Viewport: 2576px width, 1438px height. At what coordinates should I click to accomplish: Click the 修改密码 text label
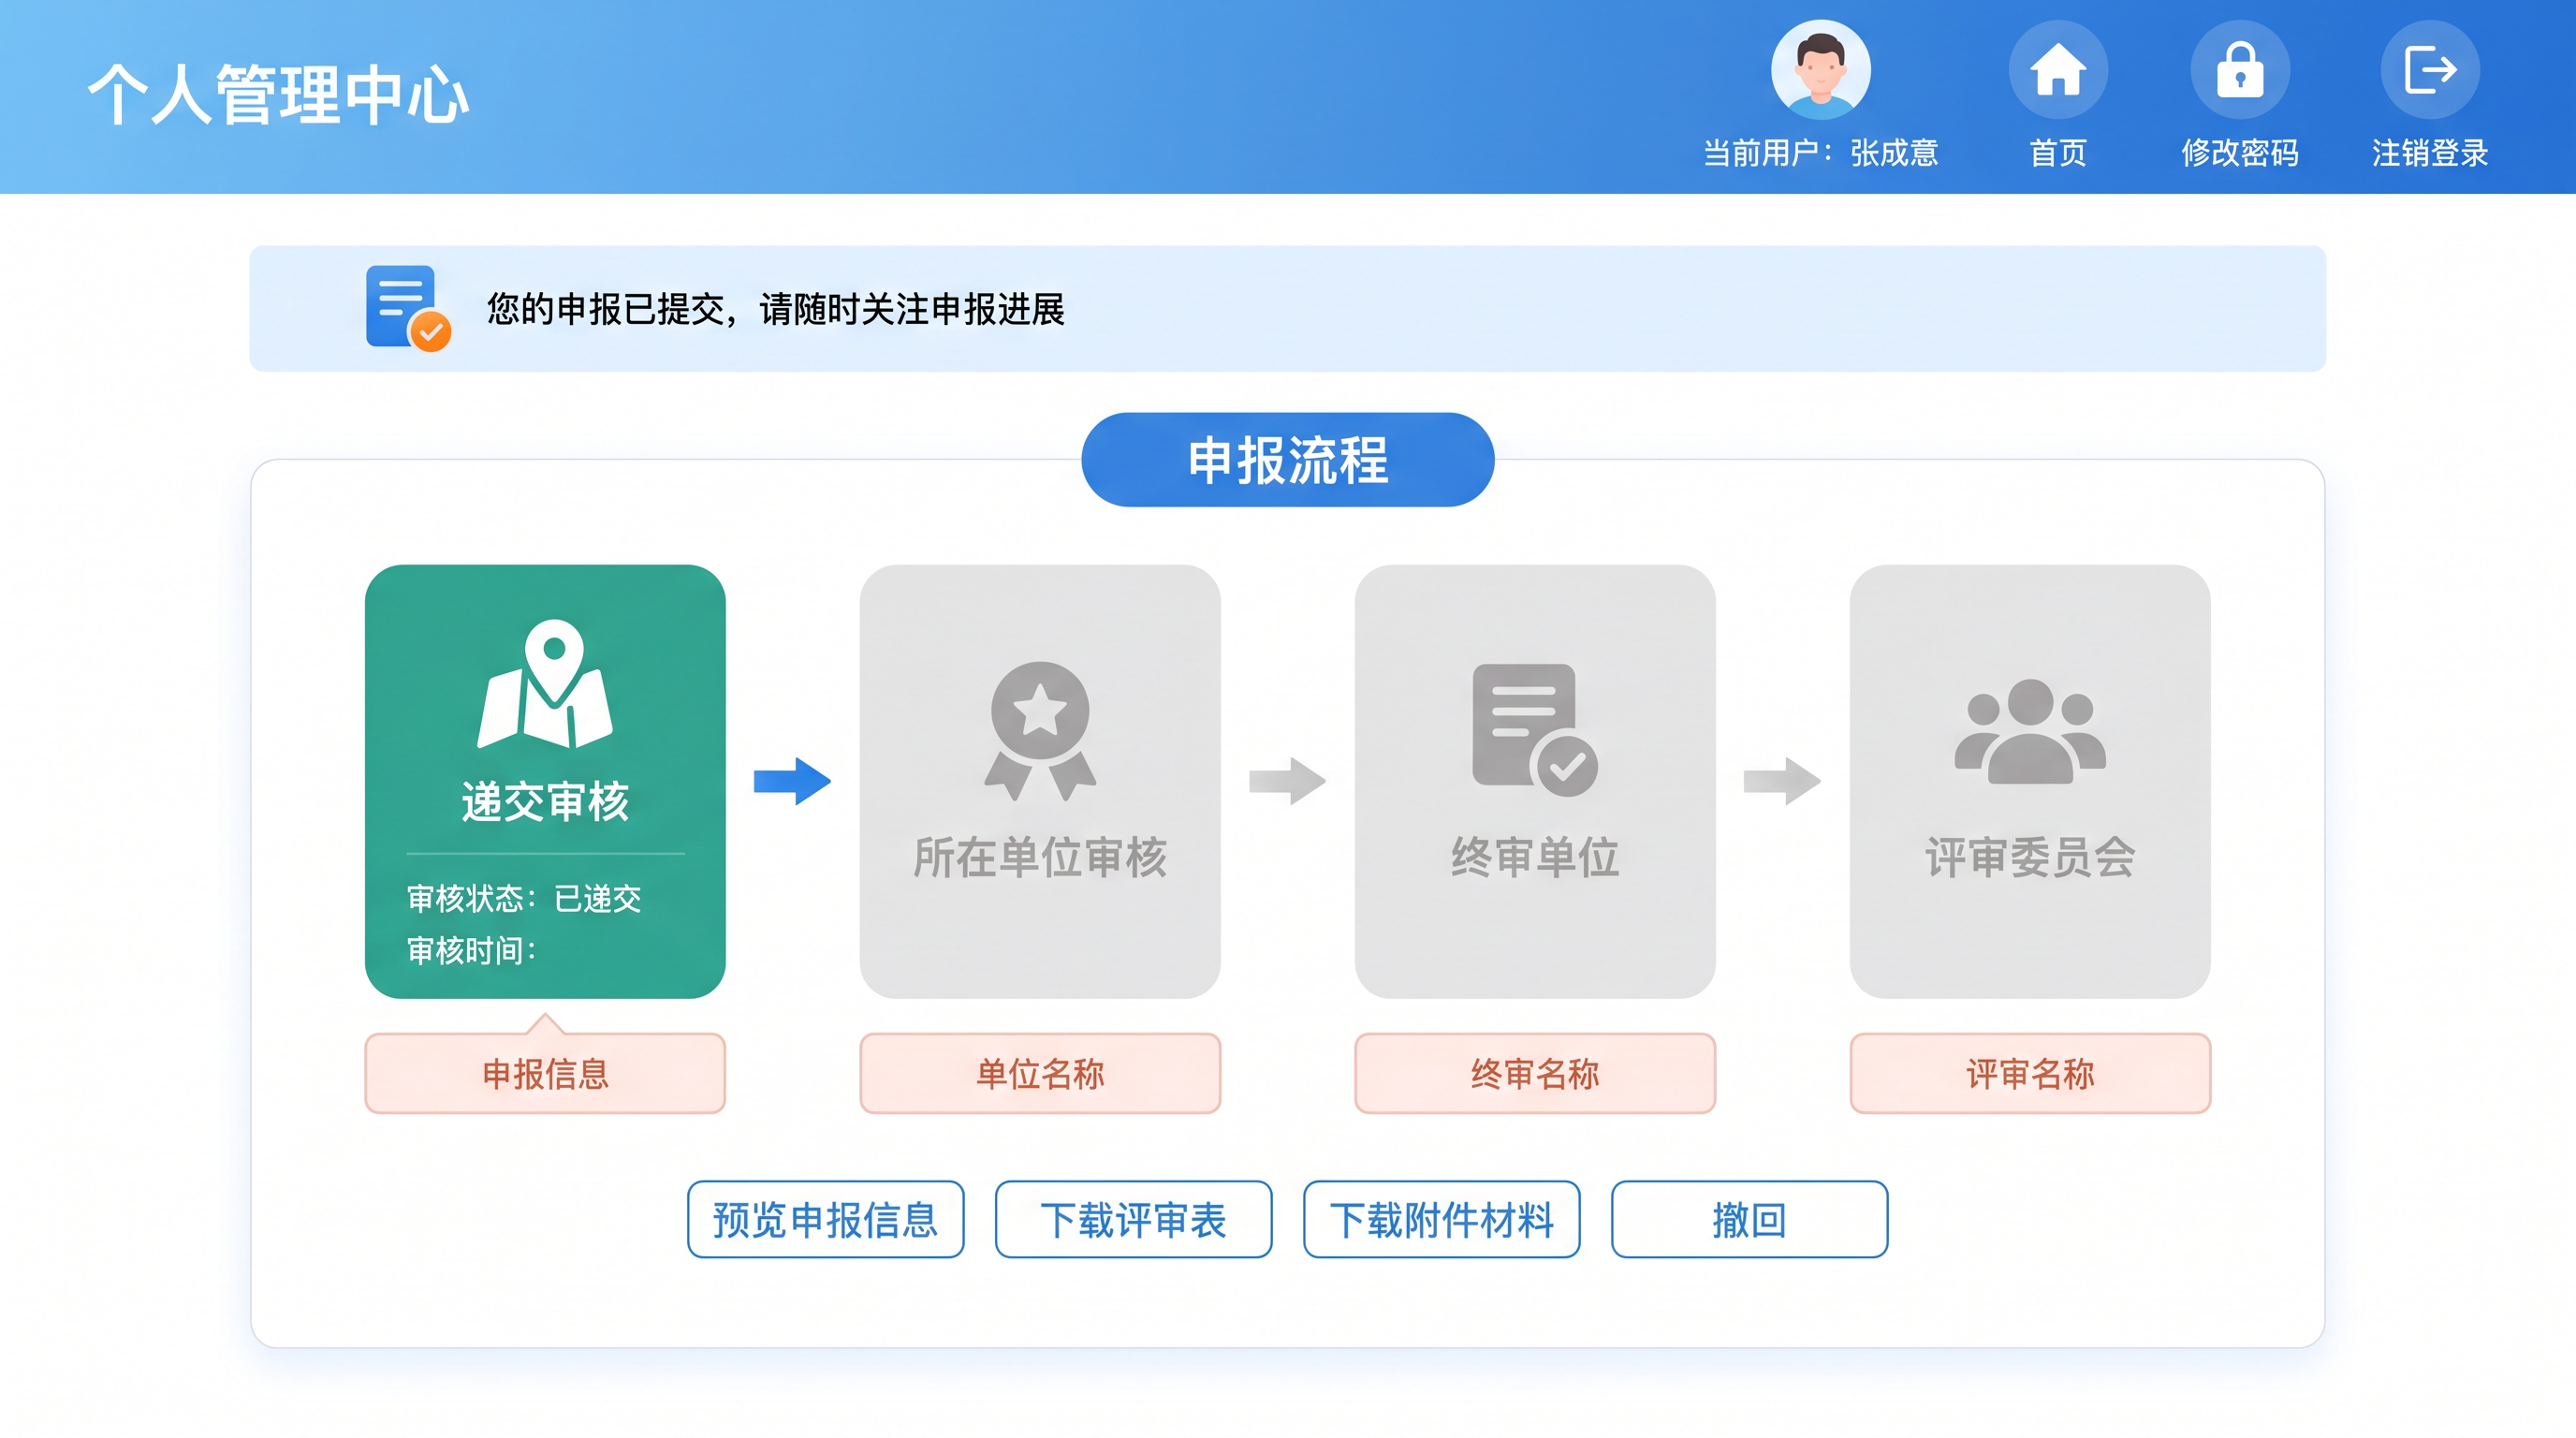point(2240,153)
